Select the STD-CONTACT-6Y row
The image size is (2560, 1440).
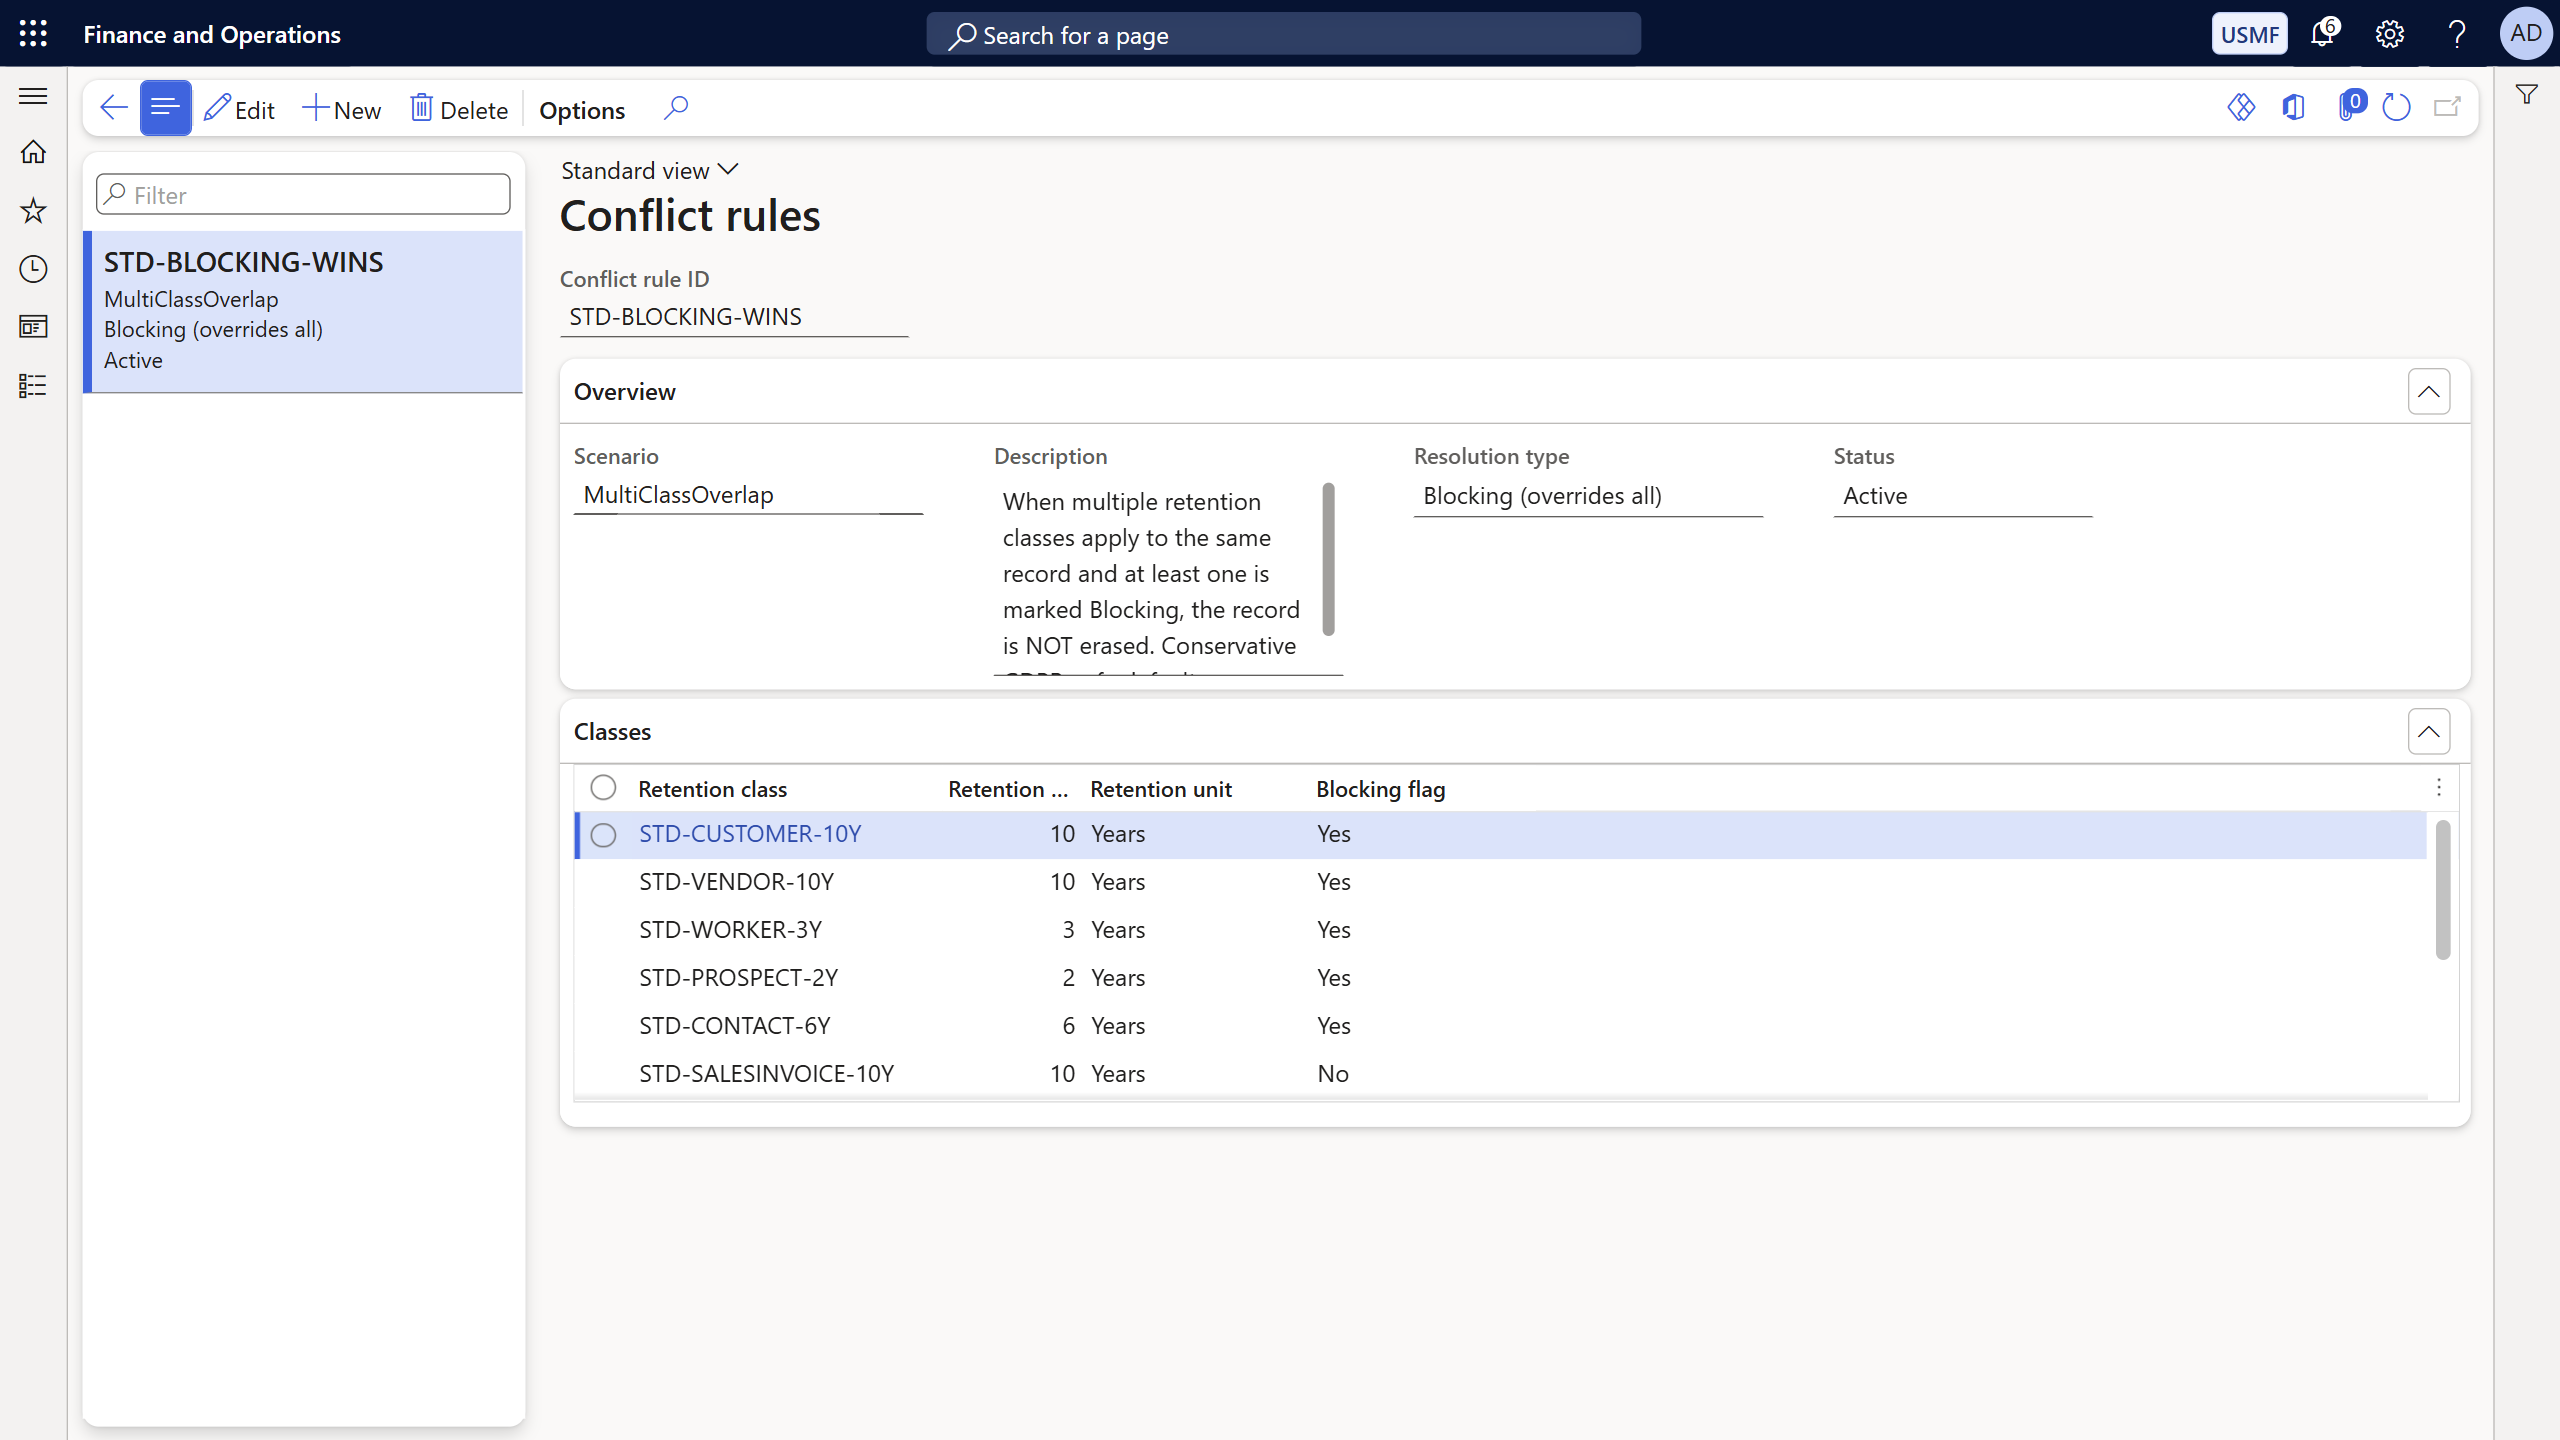(x=1500, y=1026)
